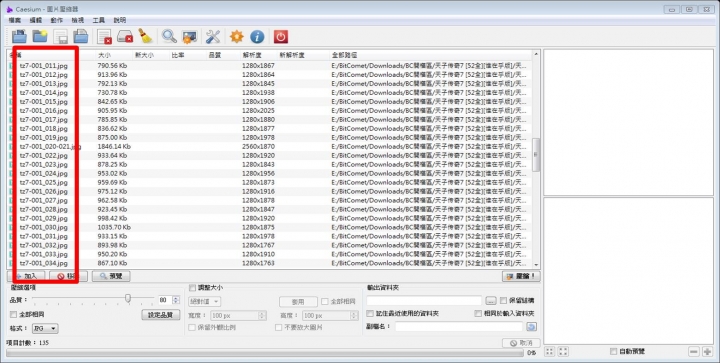
Task: Click the 設定品質 button
Action: pyautogui.click(x=161, y=315)
